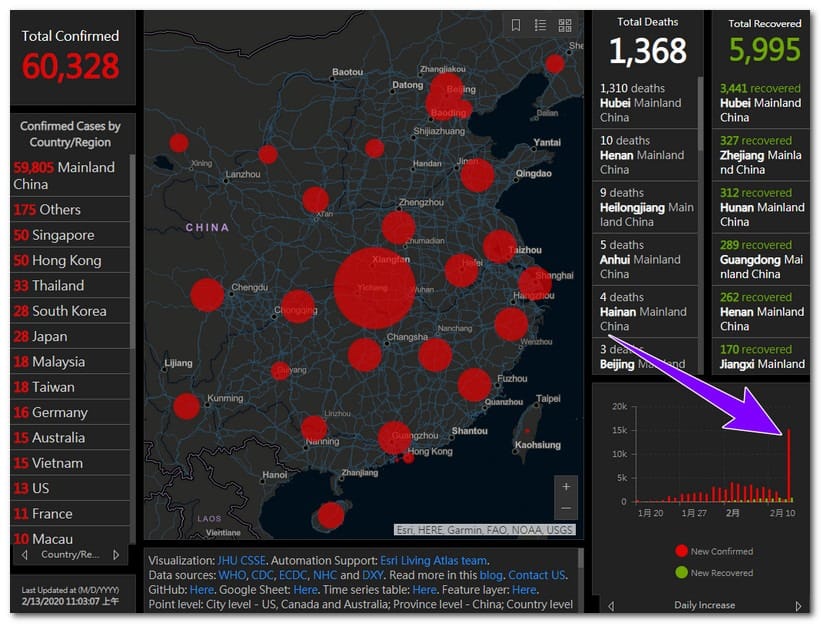Select Hubei 1,310 deaths entry
The width and height of the screenshot is (821, 624).
pos(645,103)
